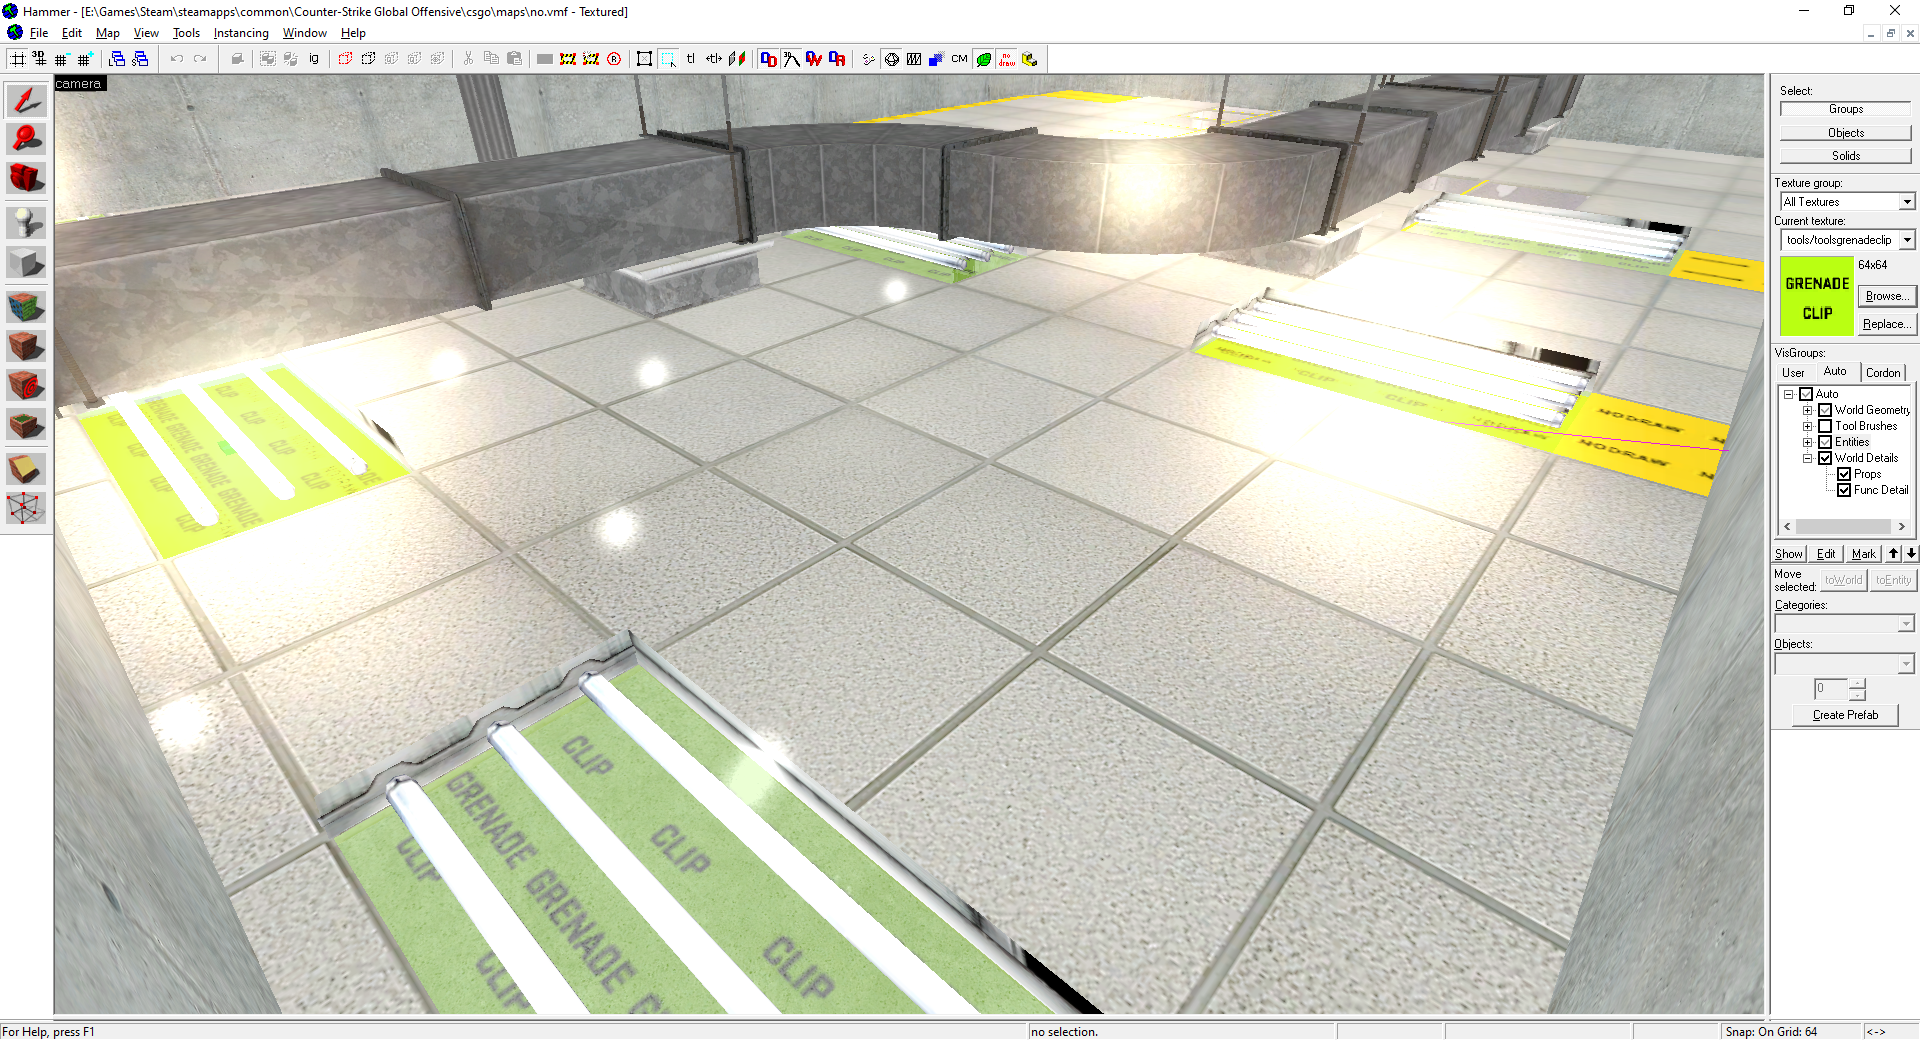Toggle ignore groups 'ig' button

tap(314, 59)
